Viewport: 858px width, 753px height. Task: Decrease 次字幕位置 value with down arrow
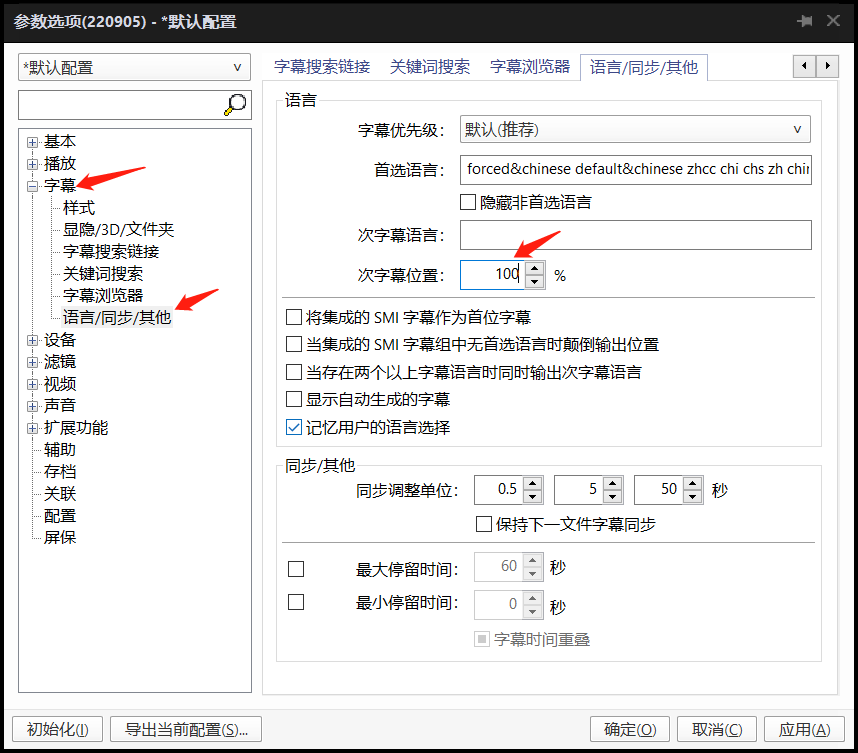(535, 282)
